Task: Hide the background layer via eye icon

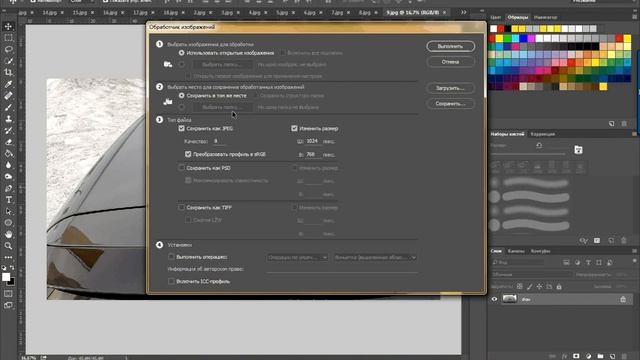Action: point(494,299)
